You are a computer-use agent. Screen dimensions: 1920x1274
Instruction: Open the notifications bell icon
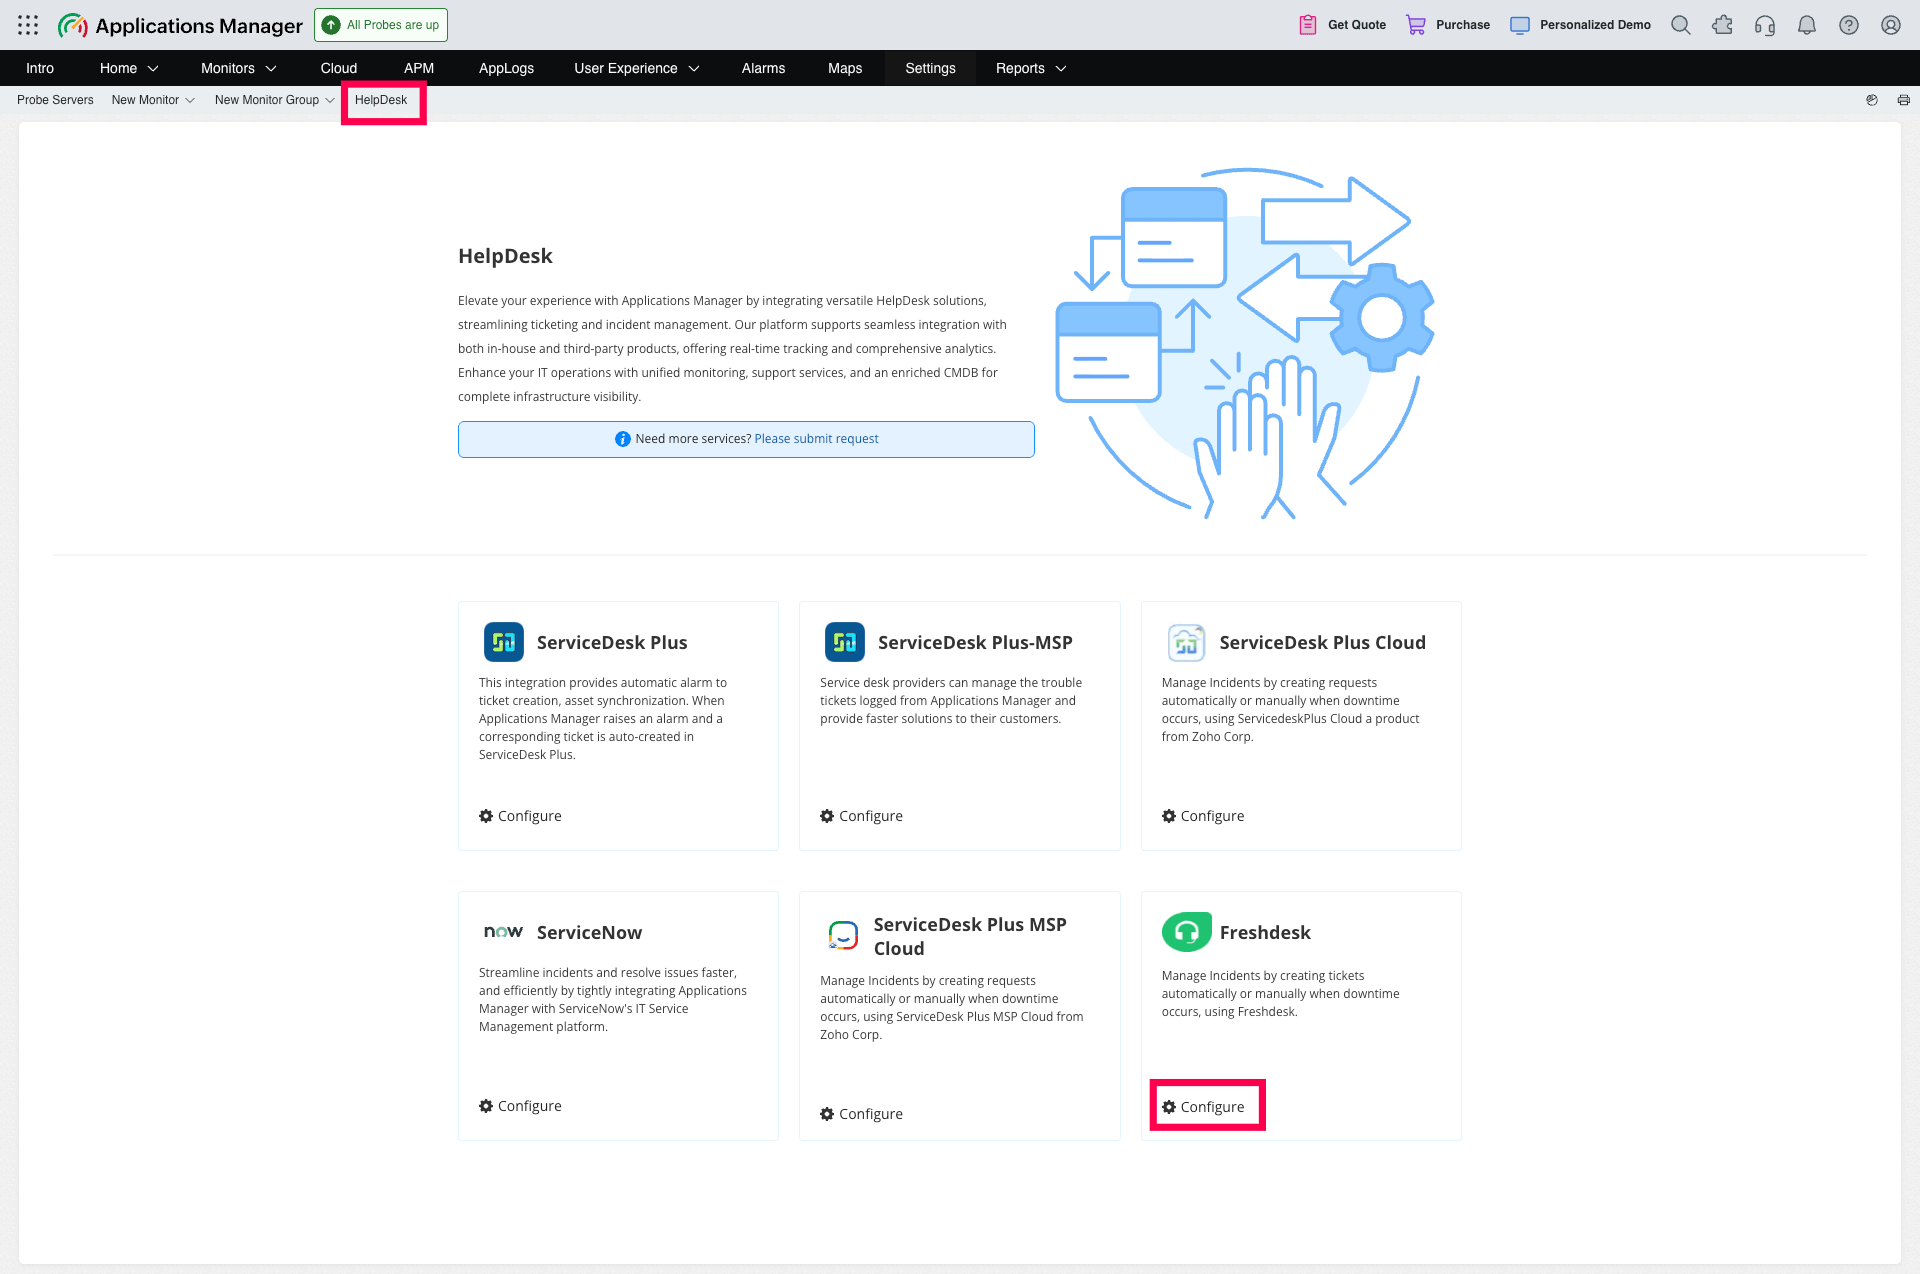click(1807, 25)
